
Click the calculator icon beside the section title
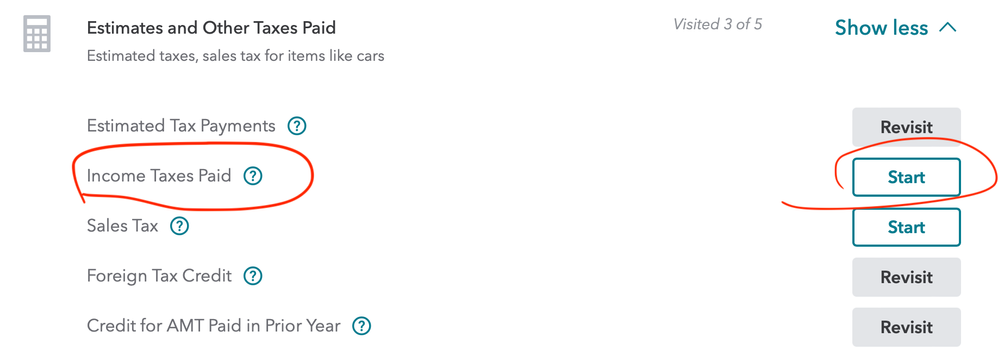pos(36,34)
